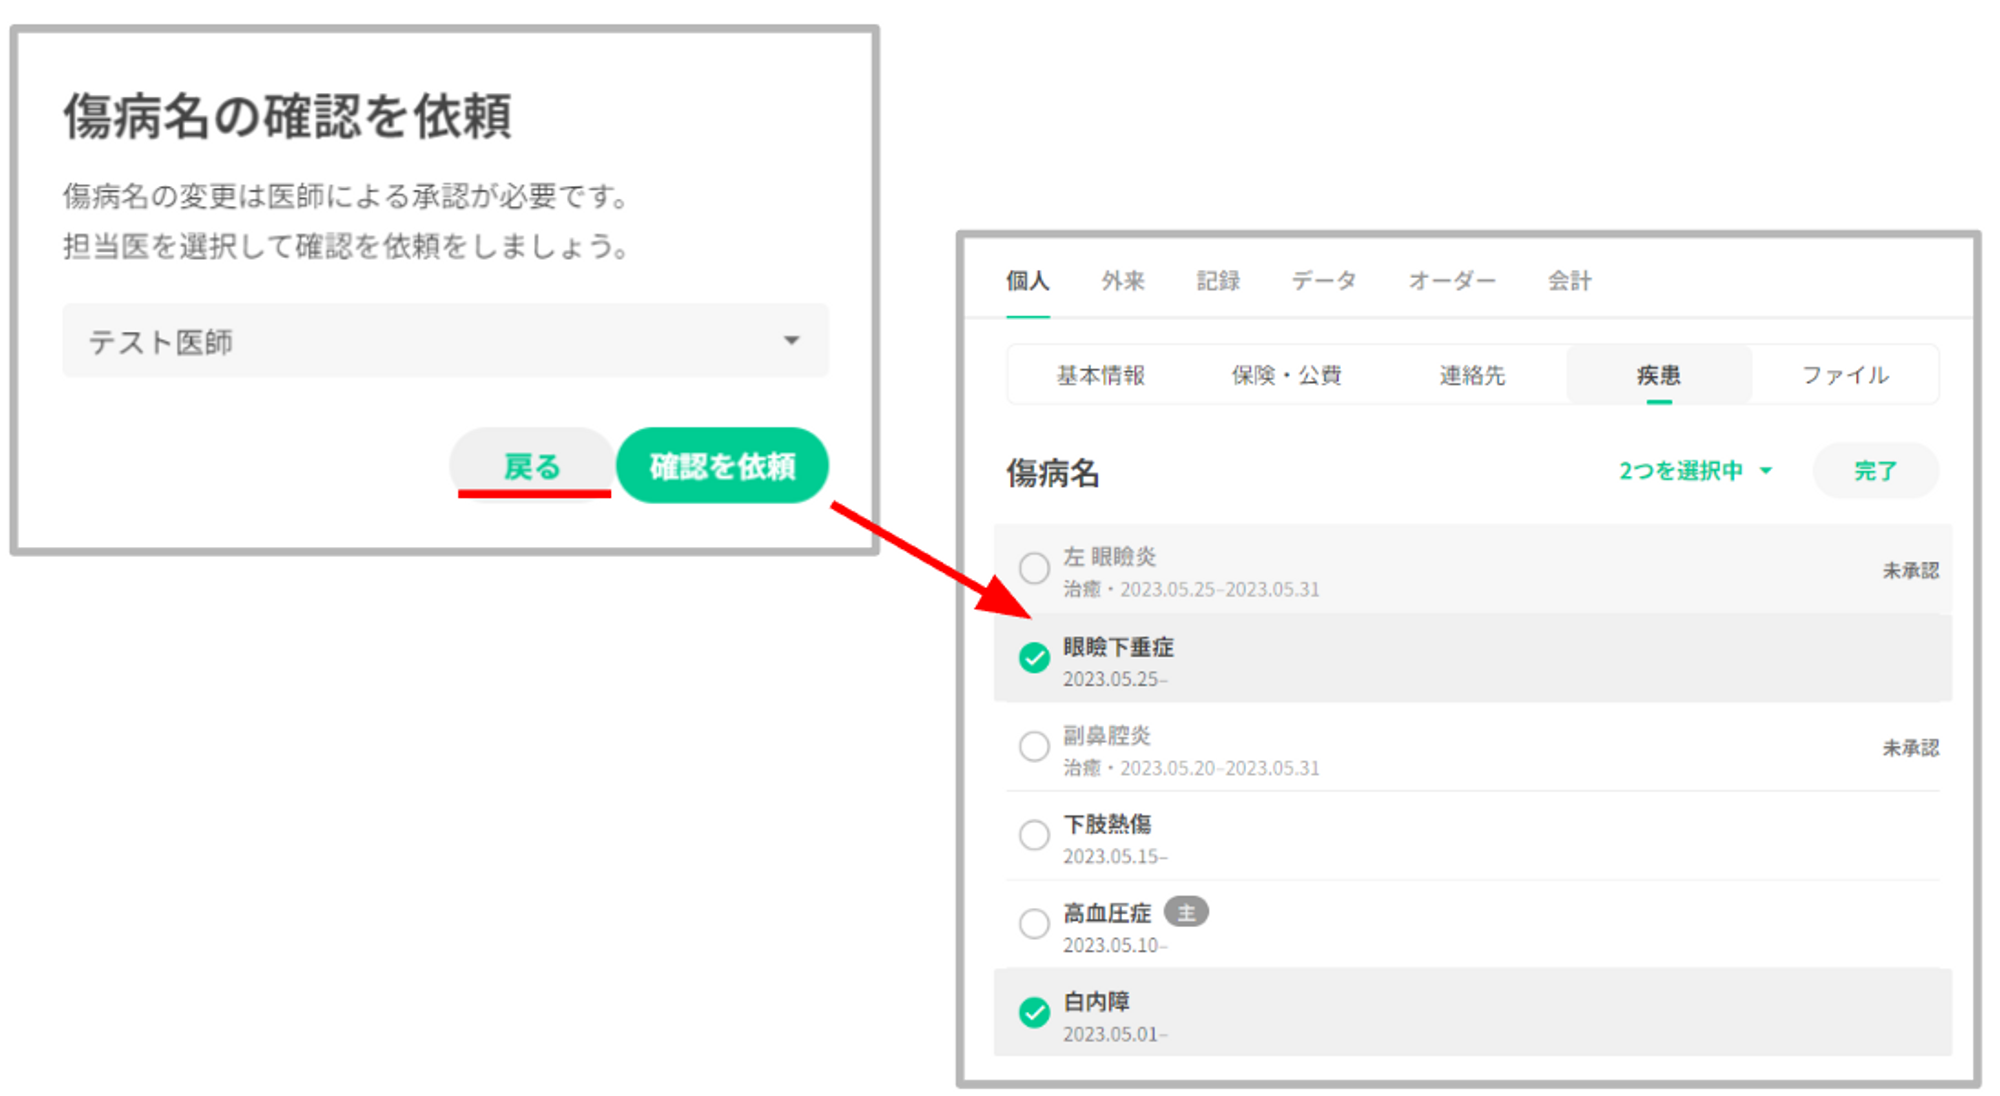The image size is (2000, 1096).
Task: Open the ファイル sub-tab
Action: pos(1844,375)
